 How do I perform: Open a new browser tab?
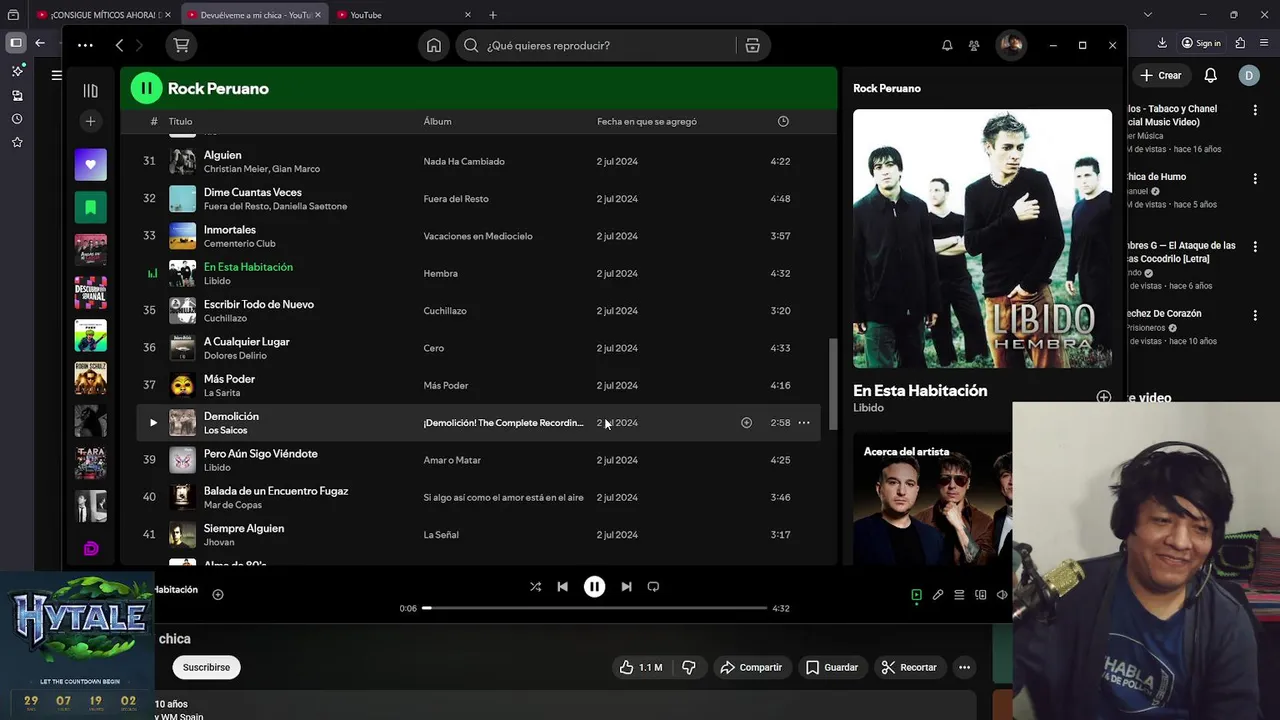point(493,15)
